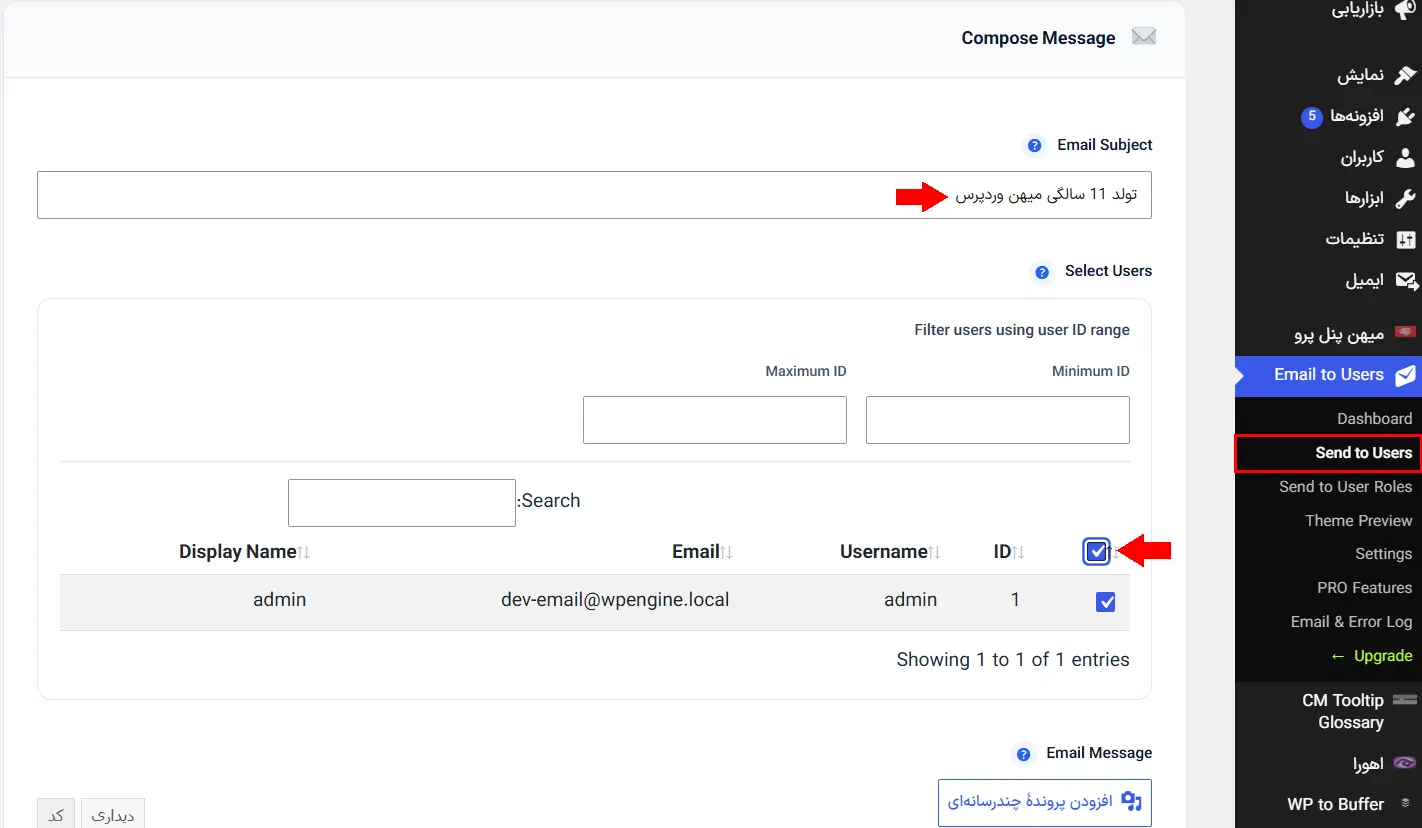This screenshot has width=1422, height=828.
Task: Click the Maximum ID input field
Action: [x=715, y=420]
